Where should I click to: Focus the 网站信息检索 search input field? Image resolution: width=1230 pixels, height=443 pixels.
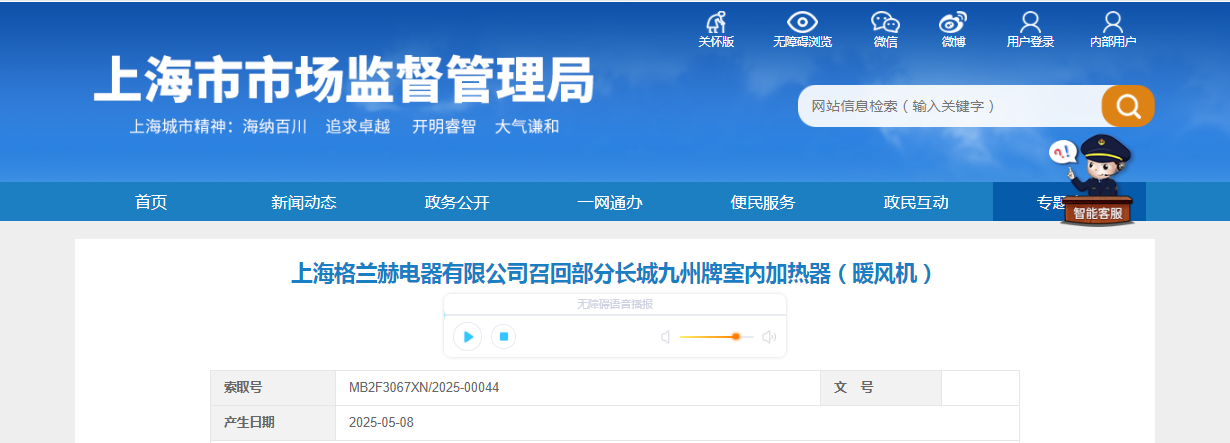point(950,106)
